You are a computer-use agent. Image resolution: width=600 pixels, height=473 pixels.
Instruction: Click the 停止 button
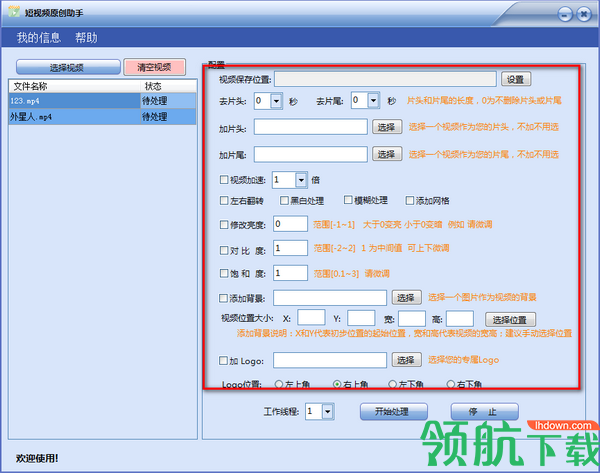tap(484, 412)
